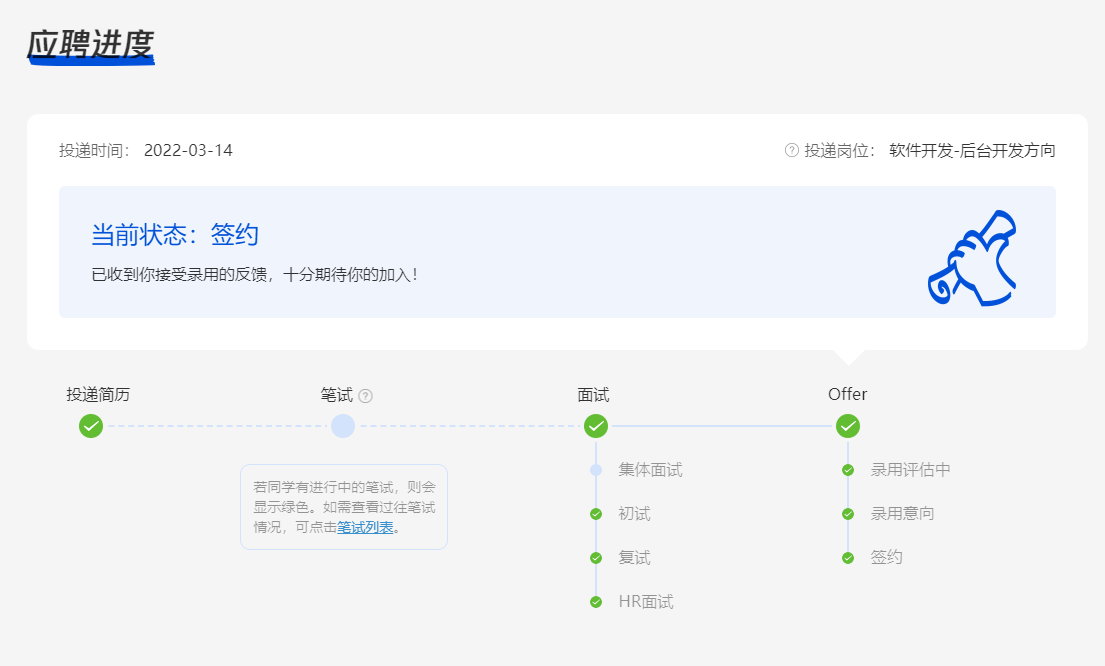Click the 笔试 stage circle
The image size is (1105, 666).
343,426
